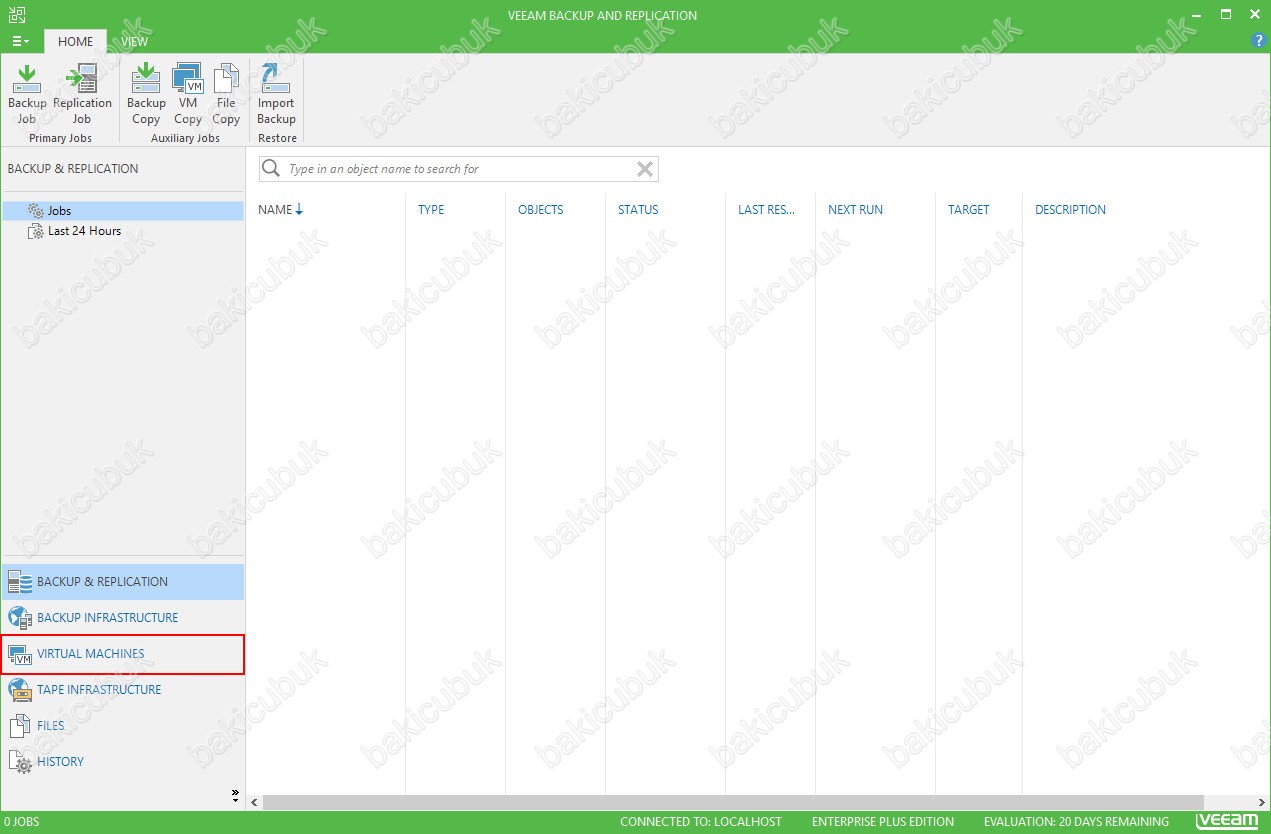
Task: Select Jobs in the tree
Action: (122, 211)
